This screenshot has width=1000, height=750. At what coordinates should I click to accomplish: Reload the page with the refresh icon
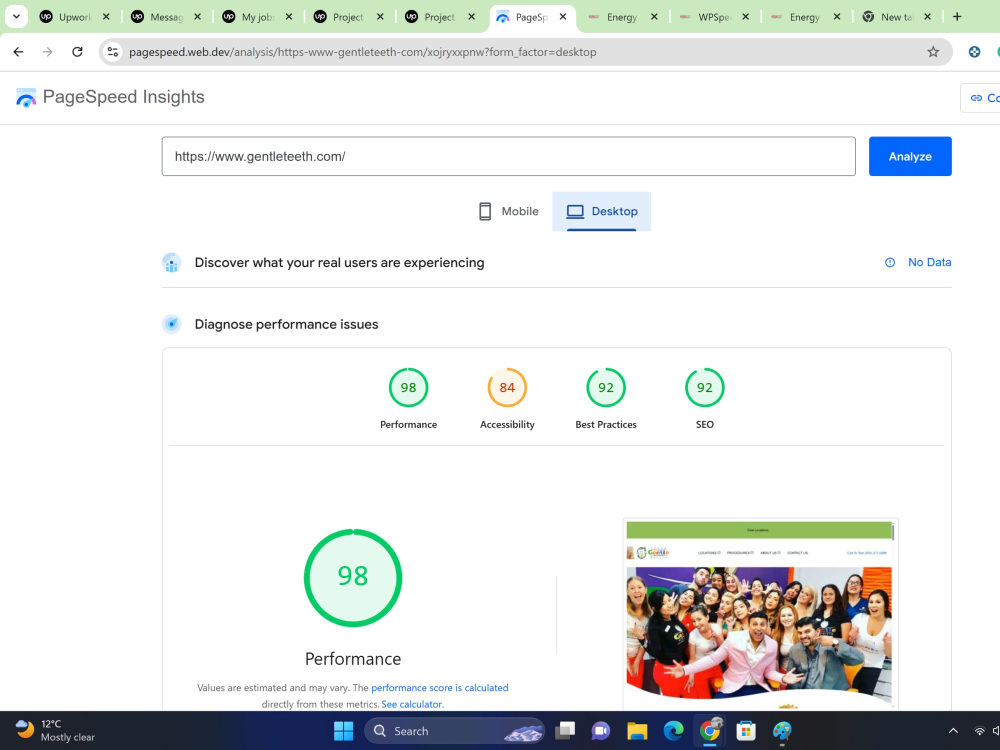[x=77, y=52]
